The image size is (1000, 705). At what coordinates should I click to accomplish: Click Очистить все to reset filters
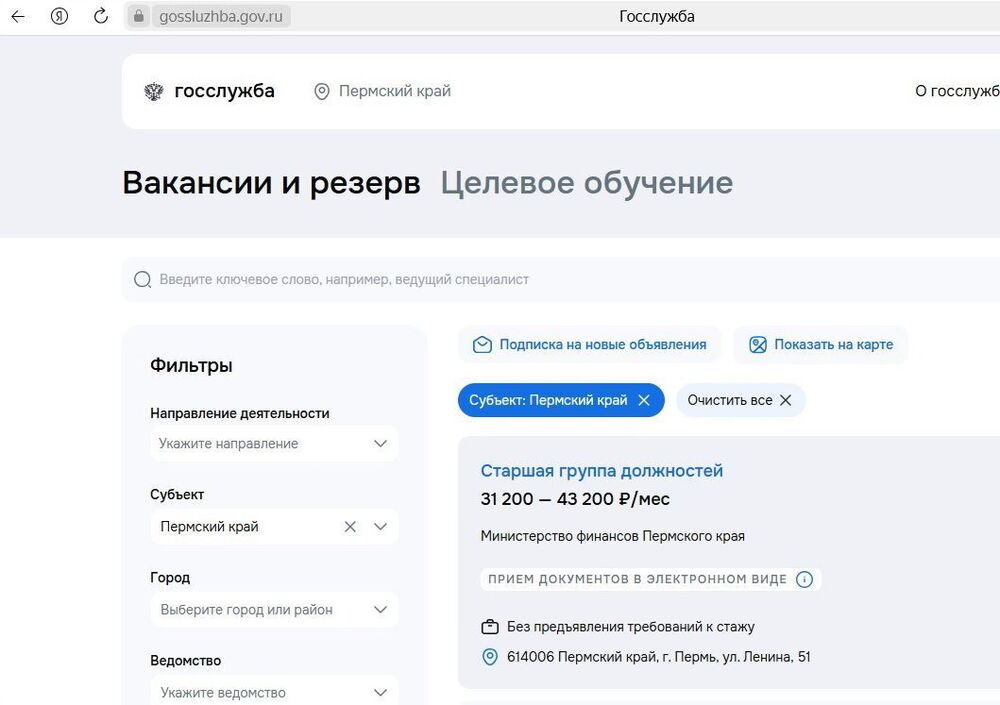coord(740,400)
